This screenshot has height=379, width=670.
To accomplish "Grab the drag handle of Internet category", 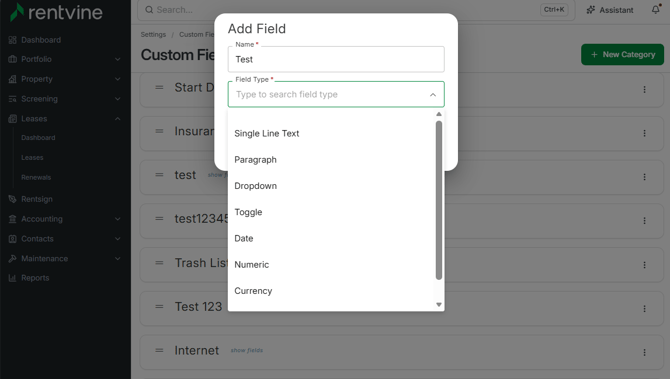I will point(159,350).
